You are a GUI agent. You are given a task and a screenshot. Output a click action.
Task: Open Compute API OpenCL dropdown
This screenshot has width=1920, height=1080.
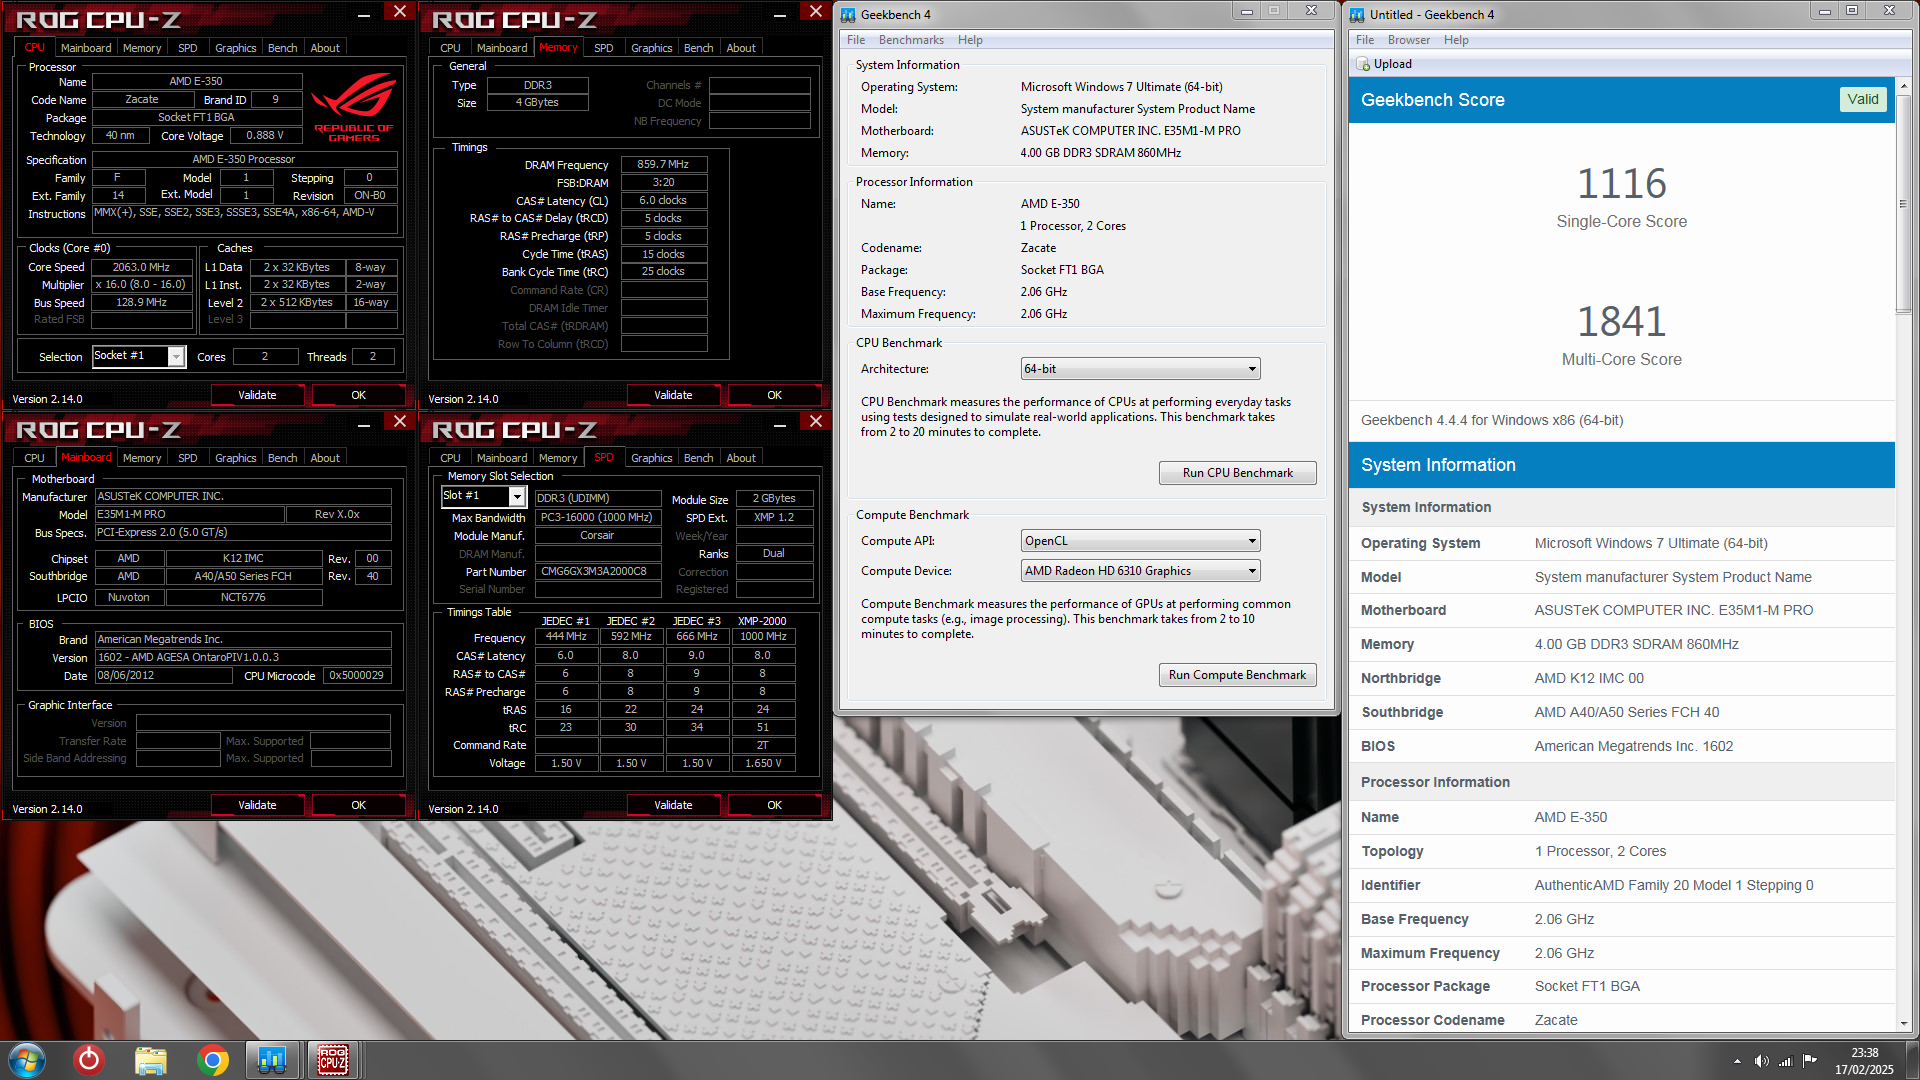click(1140, 541)
